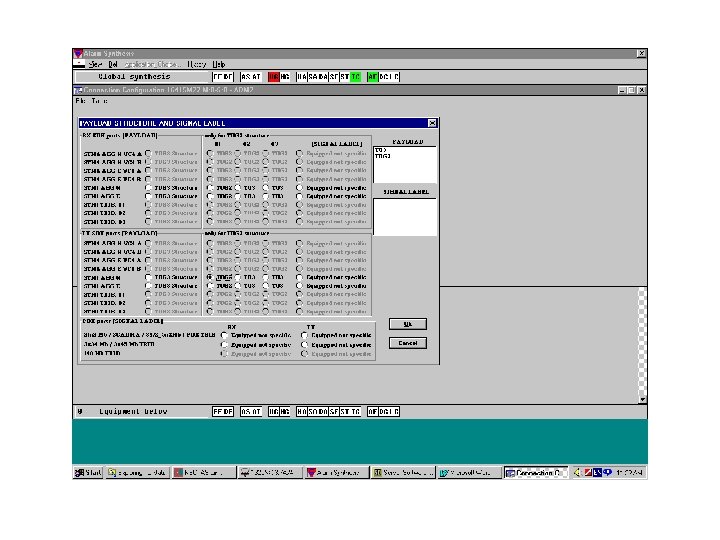Open Application Choice menu in Alarm Synthesis
The image size is (720, 540).
152,64
